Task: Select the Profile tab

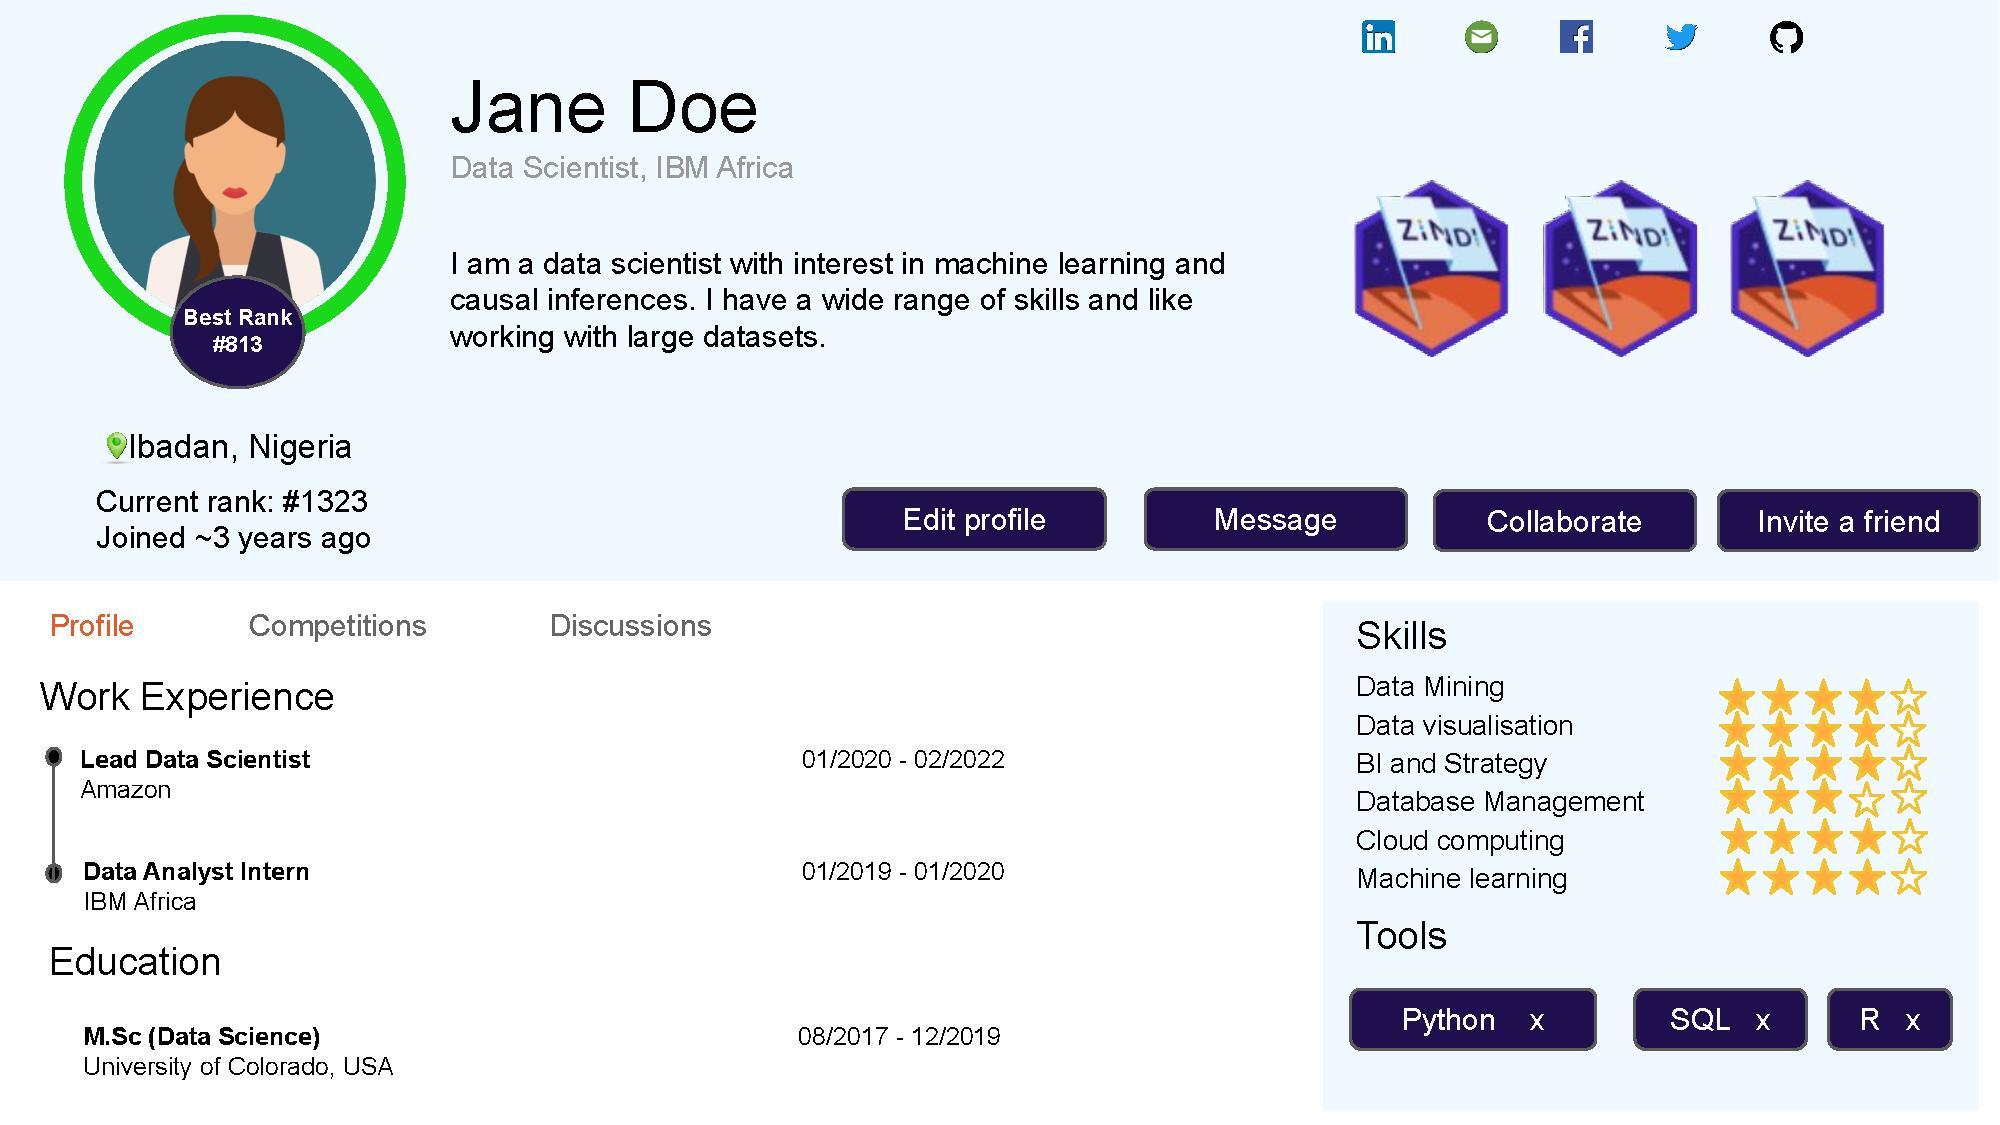Action: (92, 626)
